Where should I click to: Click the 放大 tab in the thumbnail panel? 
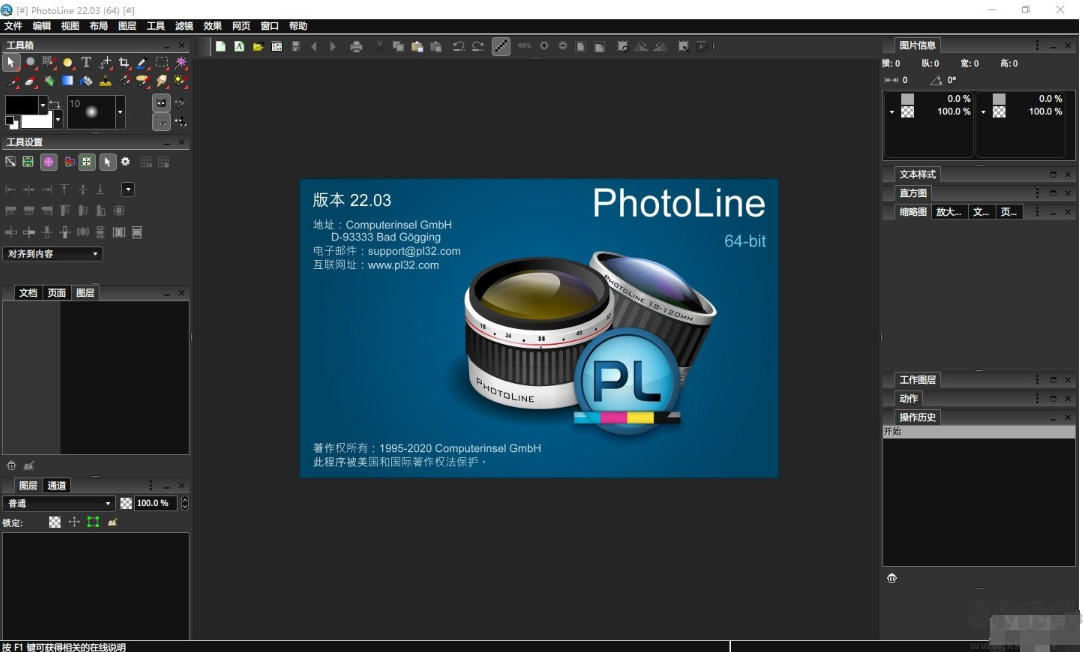click(948, 211)
